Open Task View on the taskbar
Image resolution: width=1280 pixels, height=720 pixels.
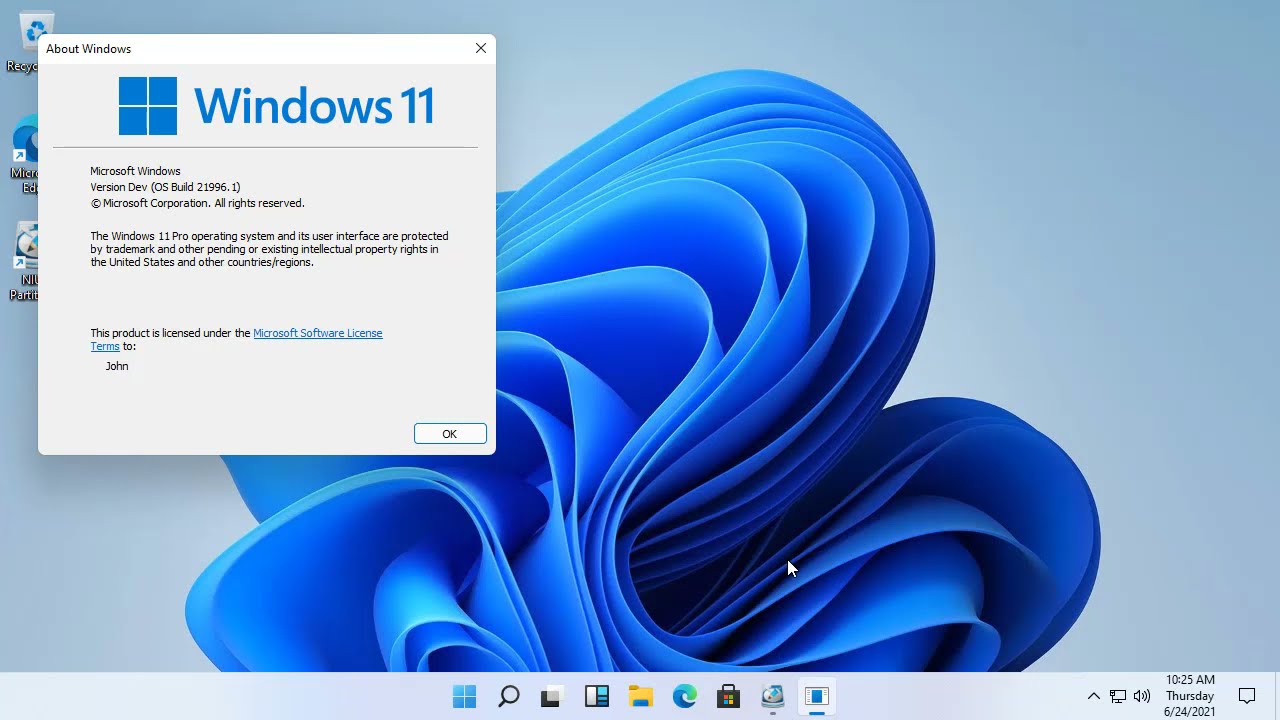pyautogui.click(x=551, y=696)
